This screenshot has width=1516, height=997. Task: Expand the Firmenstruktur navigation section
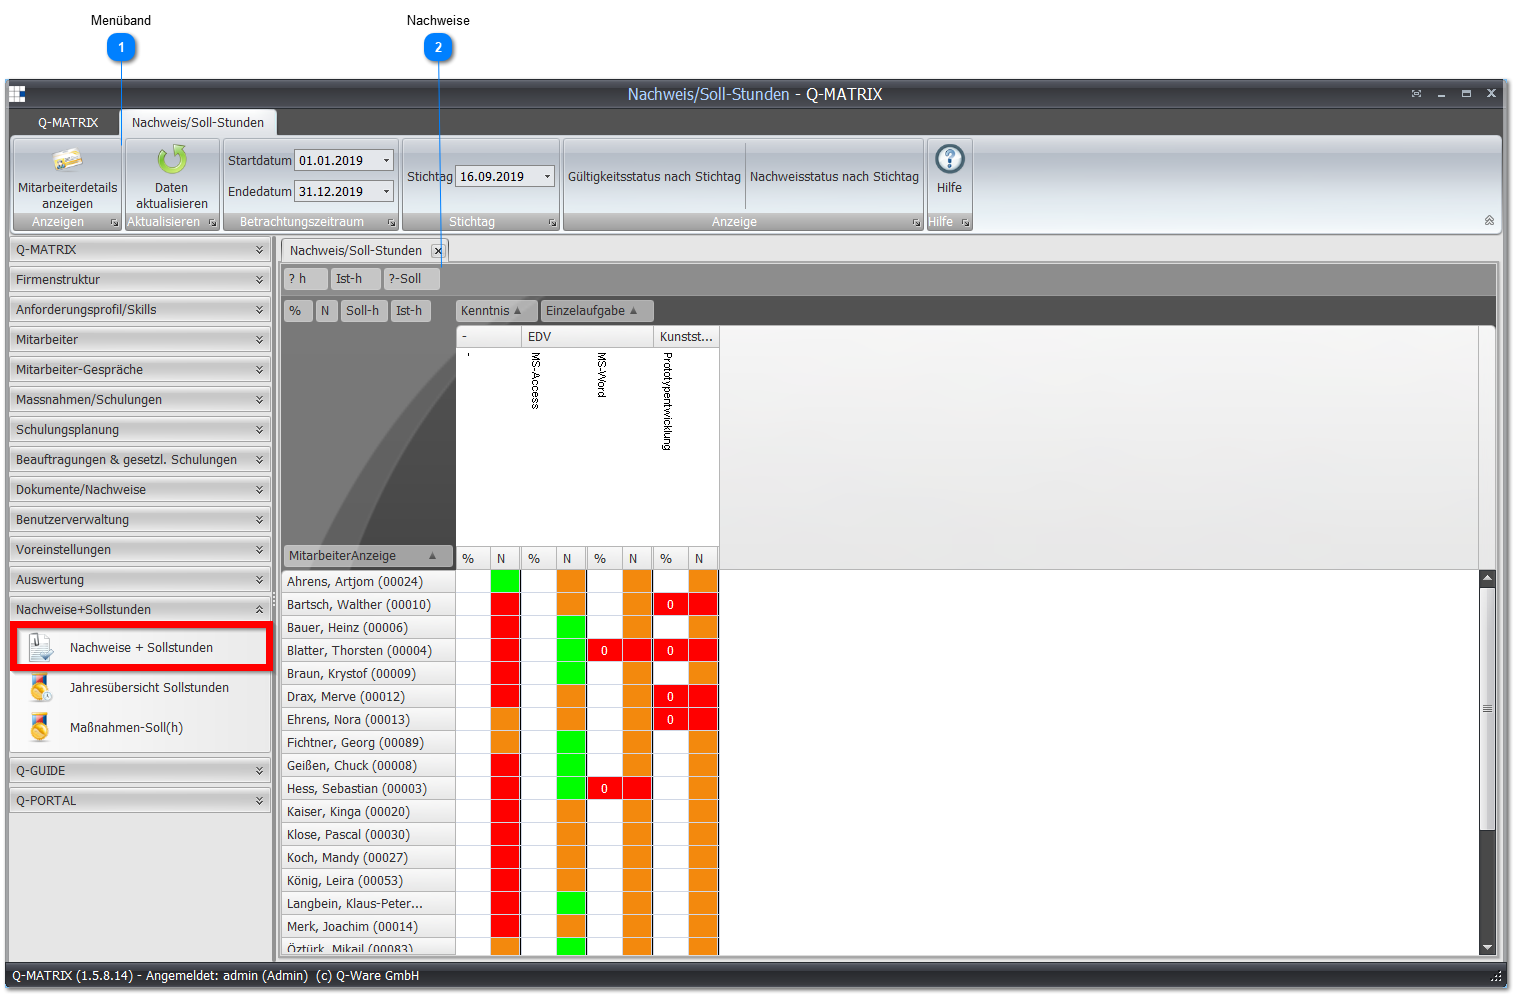[x=140, y=280]
